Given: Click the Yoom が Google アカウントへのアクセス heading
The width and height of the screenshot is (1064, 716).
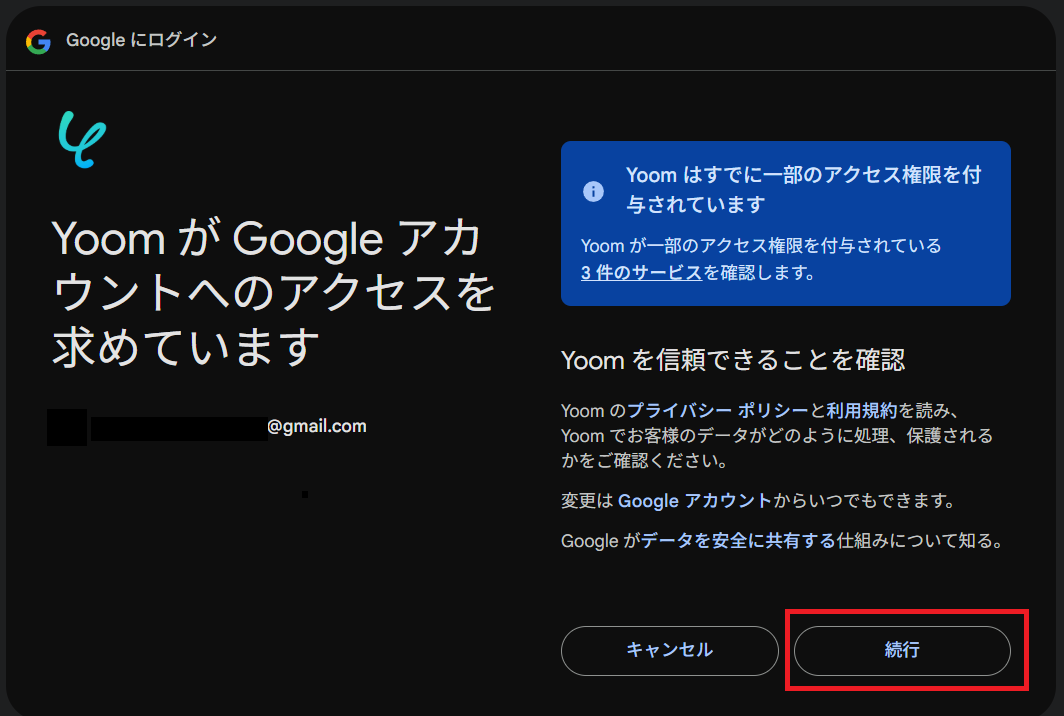Looking at the screenshot, I should pos(273,293).
